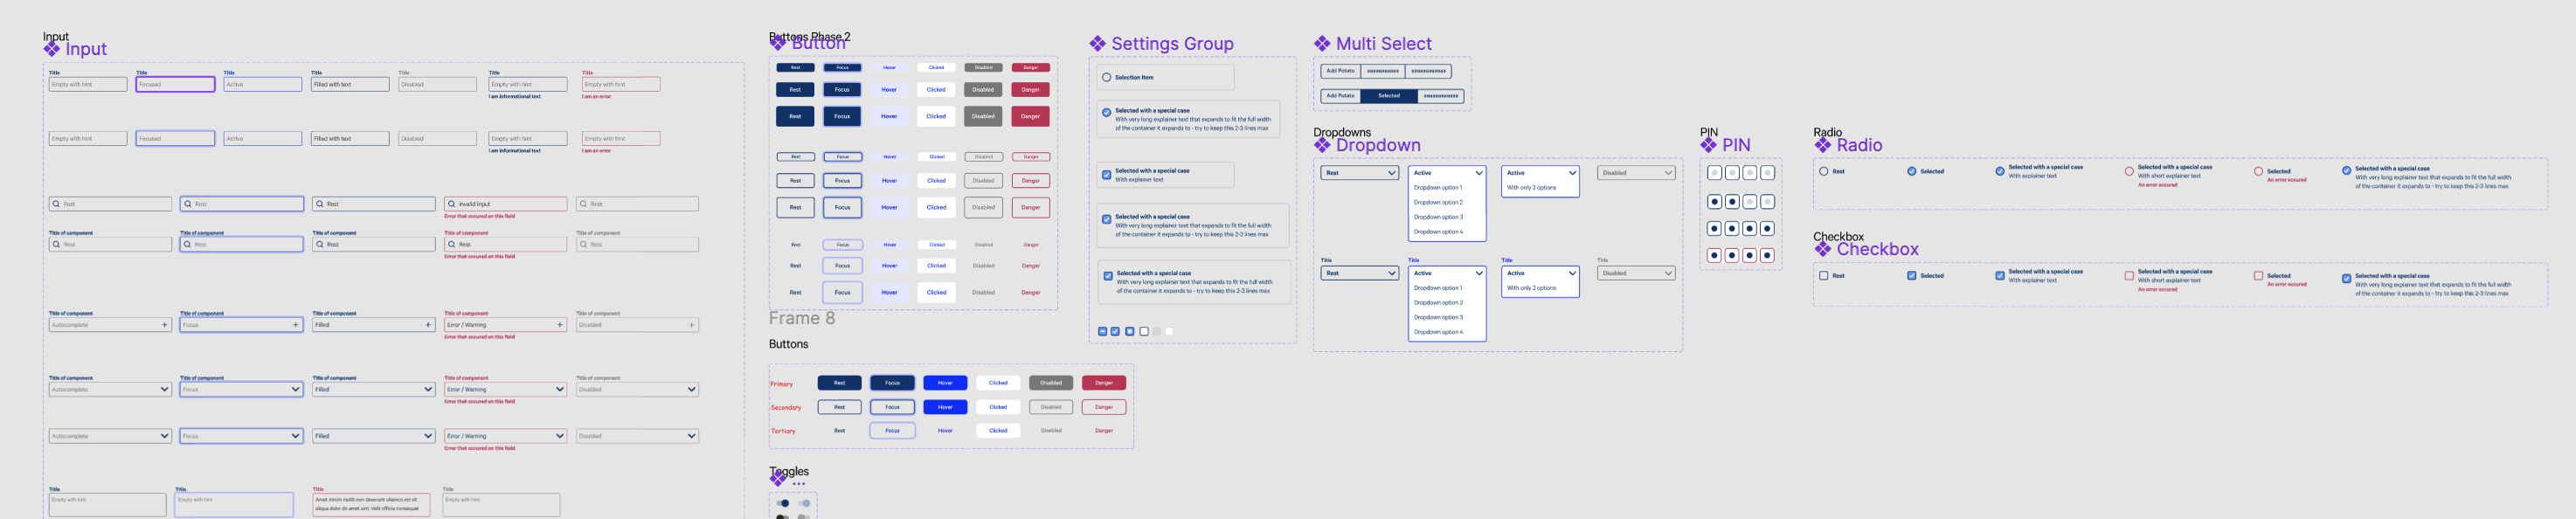Click the plus icon in Autocomplete field

[x=165, y=325]
